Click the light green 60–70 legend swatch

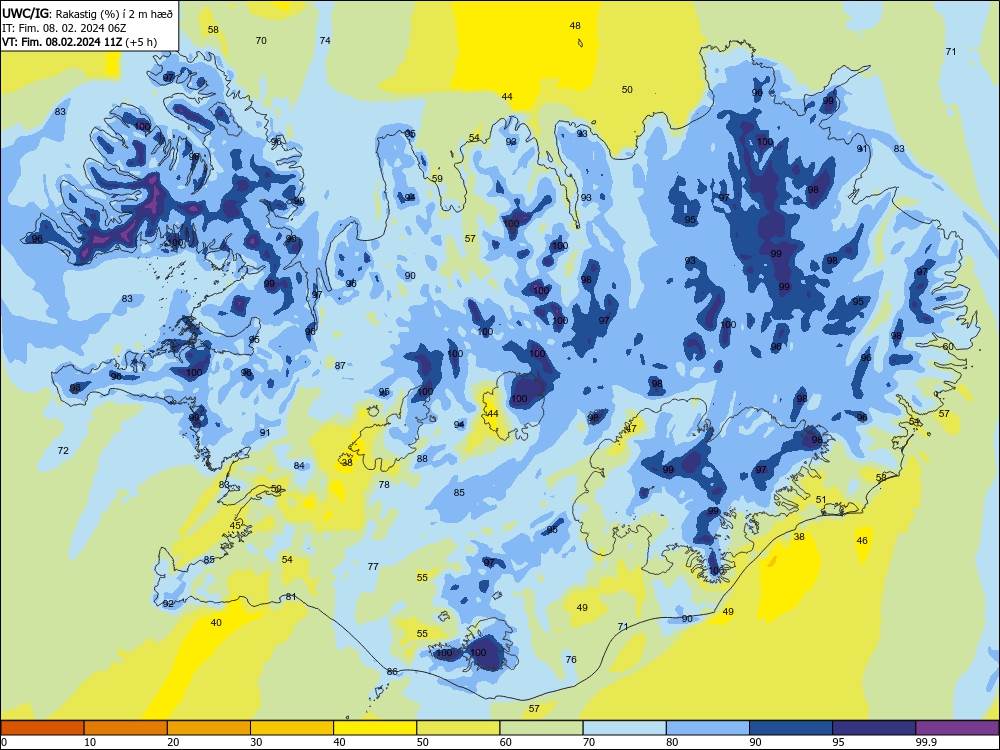click(541, 728)
